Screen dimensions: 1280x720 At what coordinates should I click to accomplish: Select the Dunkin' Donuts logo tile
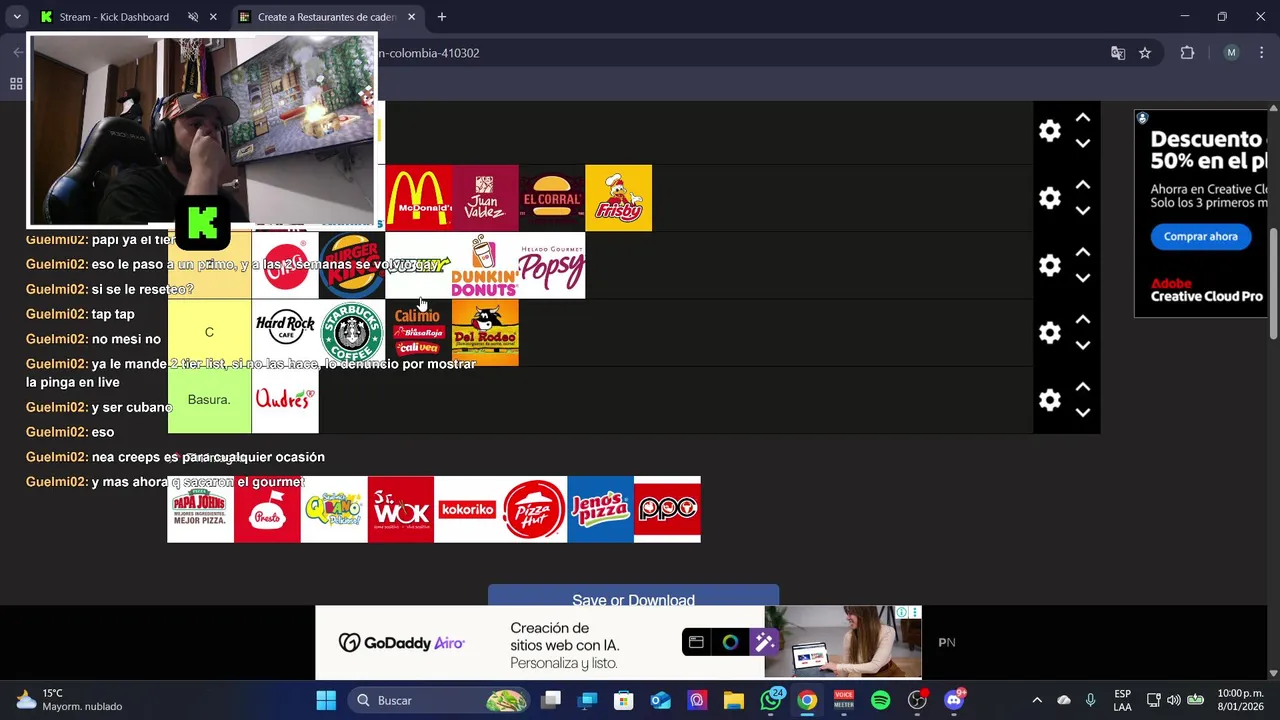pyautogui.click(x=485, y=265)
